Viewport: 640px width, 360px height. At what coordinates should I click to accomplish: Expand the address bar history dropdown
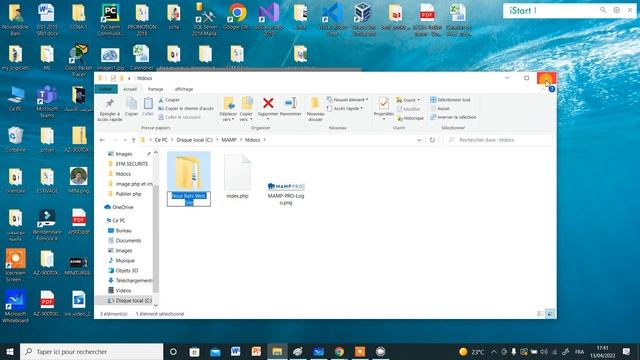tap(419, 140)
